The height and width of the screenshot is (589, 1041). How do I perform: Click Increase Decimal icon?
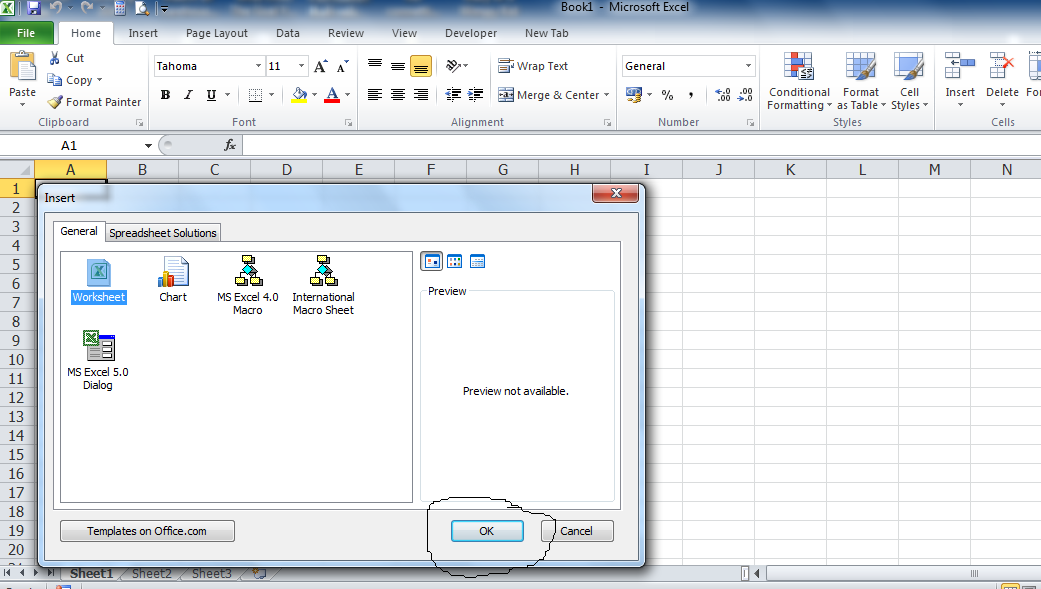(722, 95)
